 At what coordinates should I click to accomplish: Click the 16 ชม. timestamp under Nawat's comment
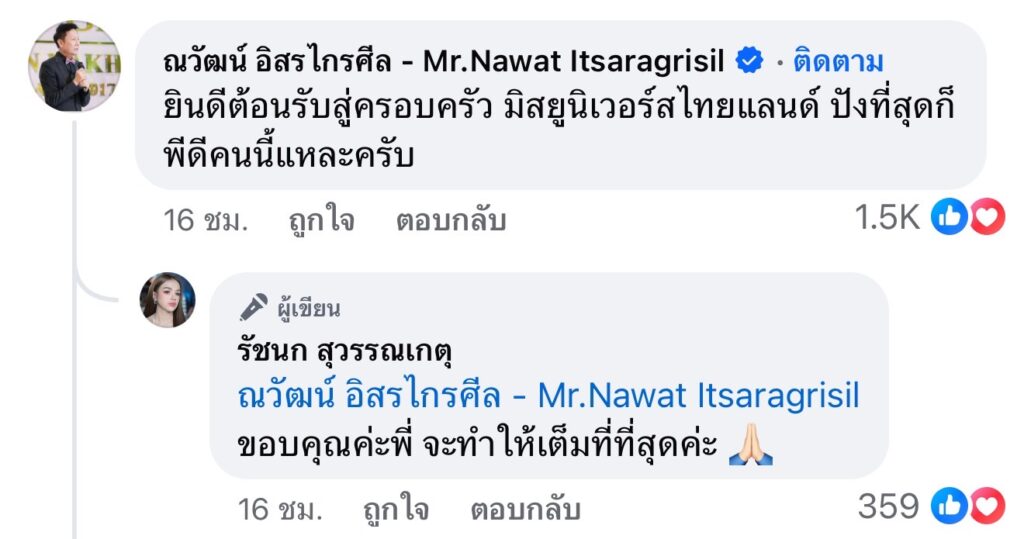205,221
